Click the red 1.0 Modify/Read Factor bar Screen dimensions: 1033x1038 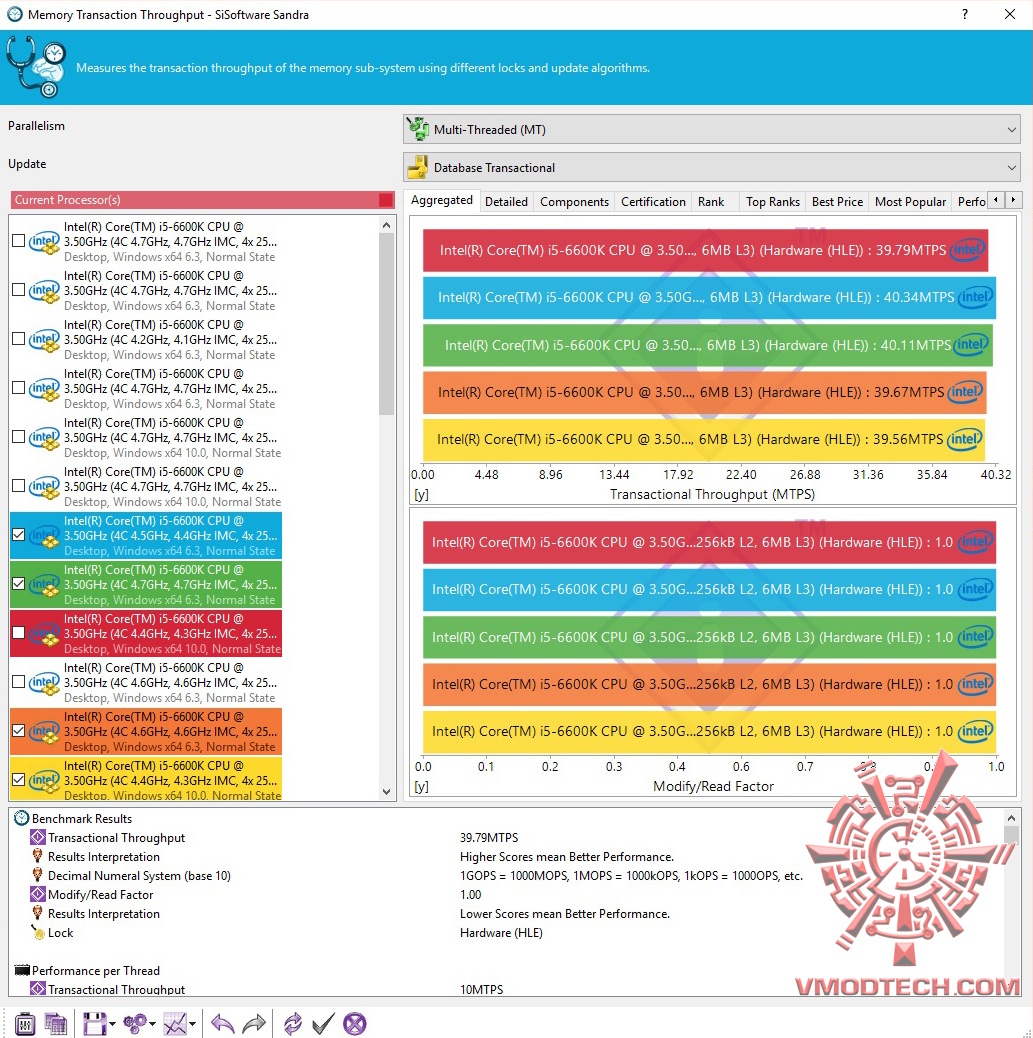coord(709,542)
